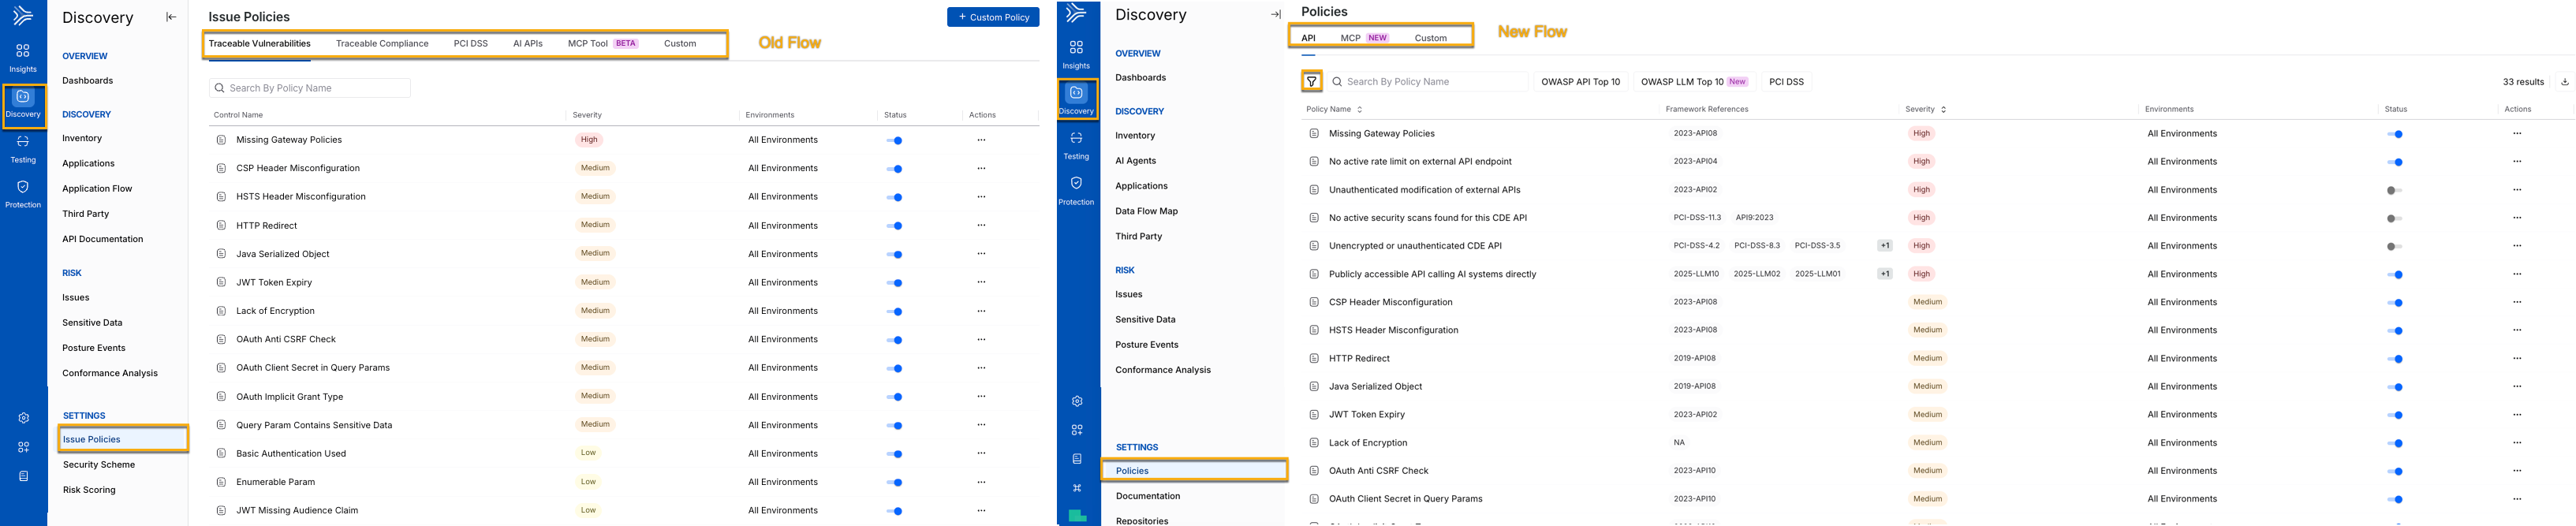Click the apps grid icon below gear in New Flow sidebar

pyautogui.click(x=1077, y=430)
